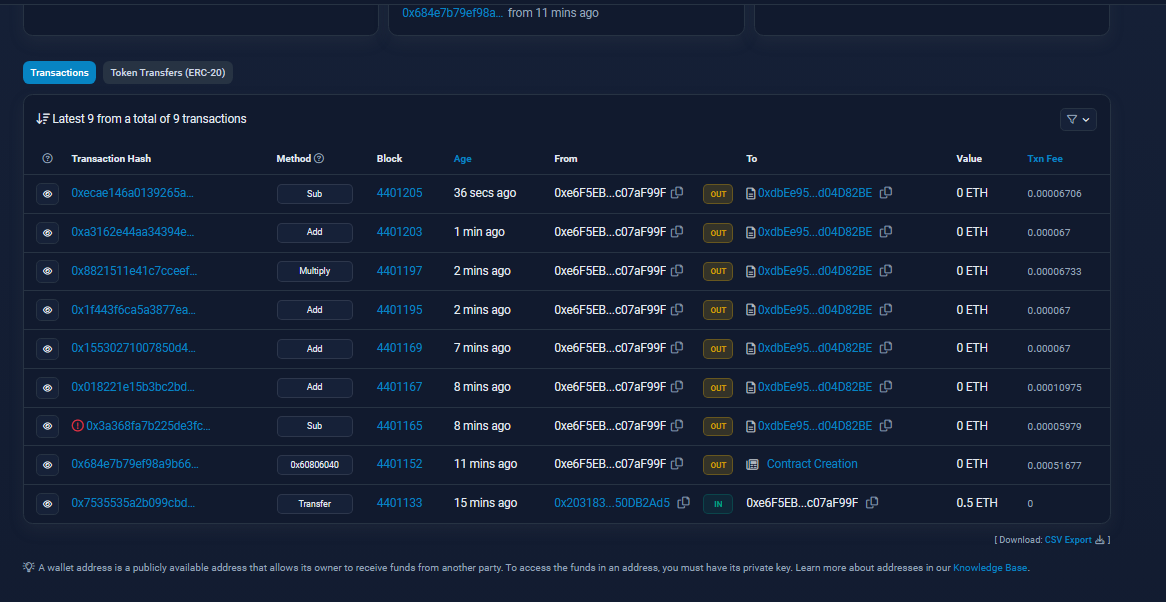Copy From address in block 4401195 row
This screenshot has height=602, width=1166.
(677, 309)
